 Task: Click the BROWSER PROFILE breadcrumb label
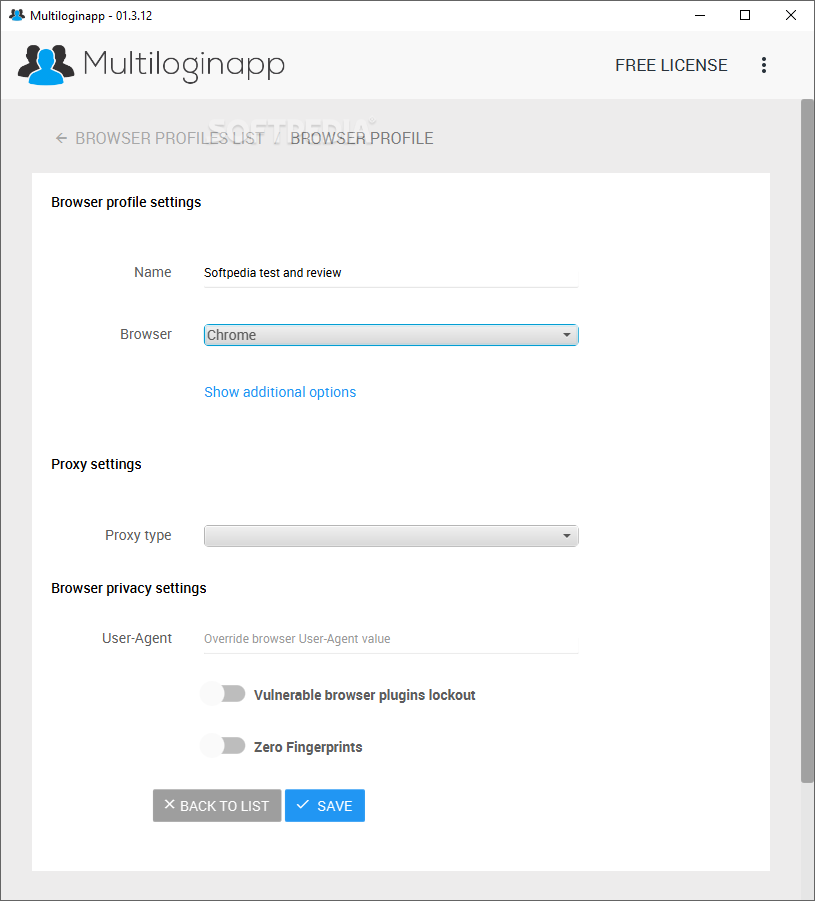[x=362, y=138]
